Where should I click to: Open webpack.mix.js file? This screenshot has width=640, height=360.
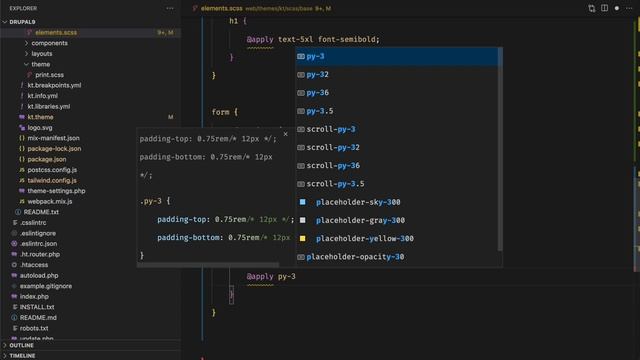pyautogui.click(x=50, y=202)
